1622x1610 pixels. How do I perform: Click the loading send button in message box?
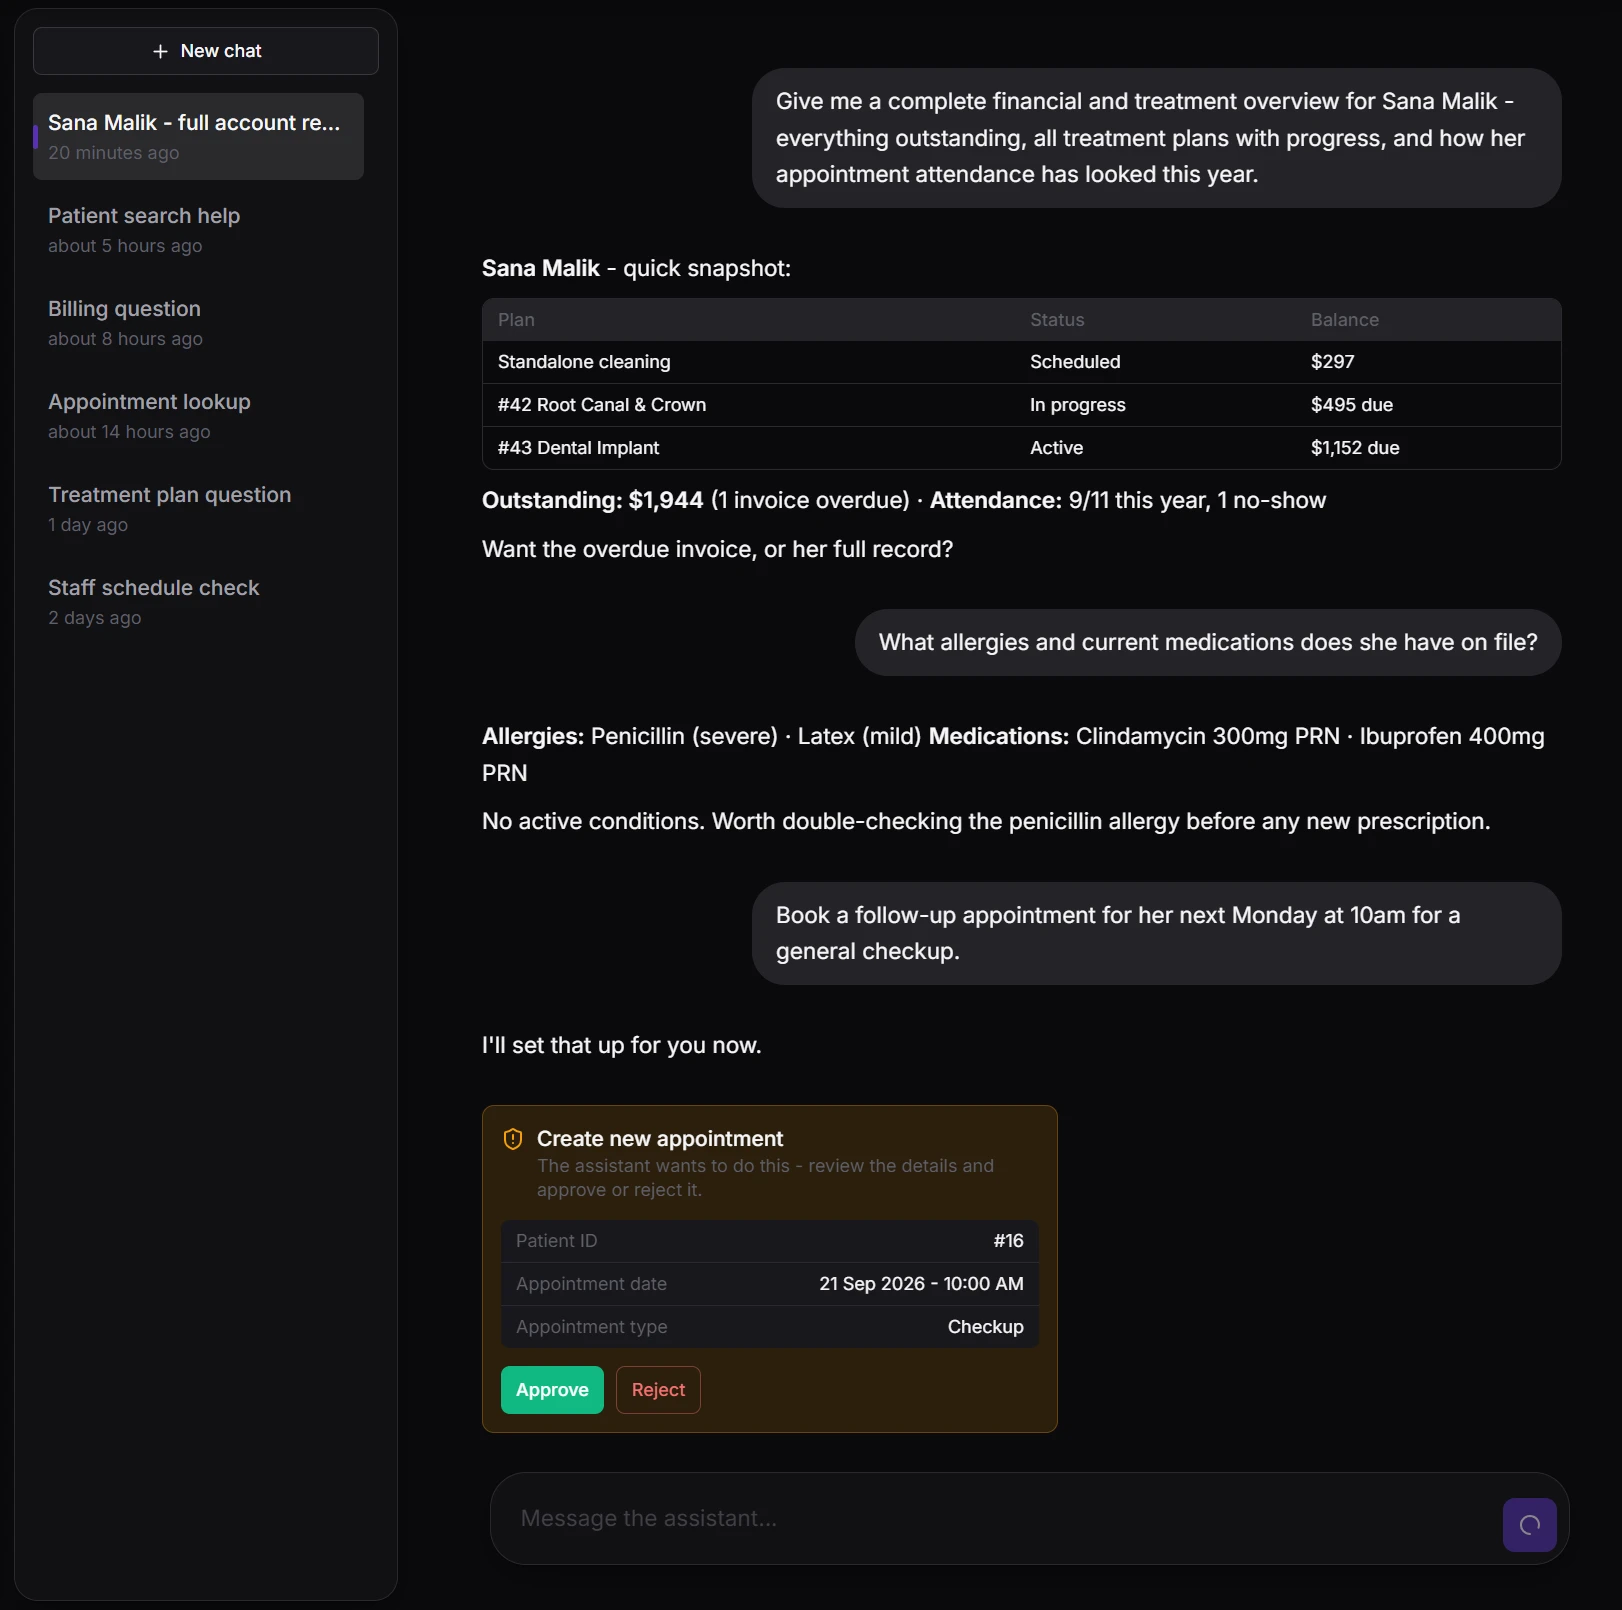click(x=1529, y=1524)
